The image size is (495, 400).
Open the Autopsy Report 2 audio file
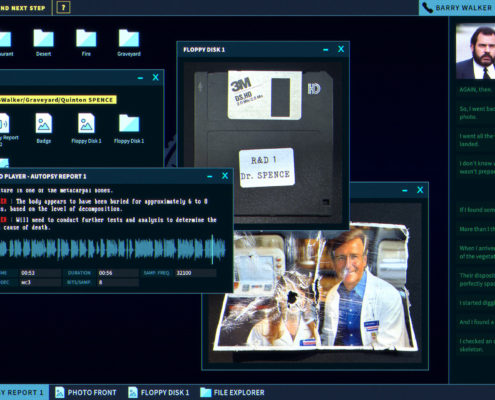(x=7, y=129)
